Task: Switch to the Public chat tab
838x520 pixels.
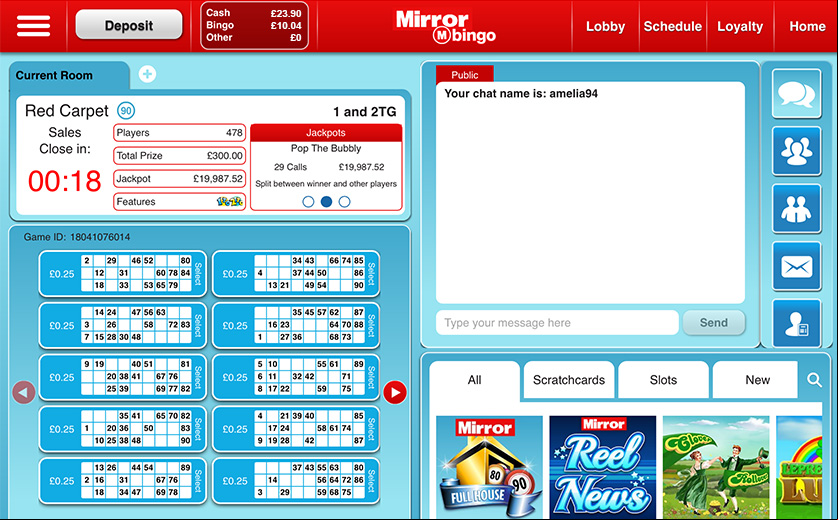Action: pyautogui.click(x=464, y=74)
